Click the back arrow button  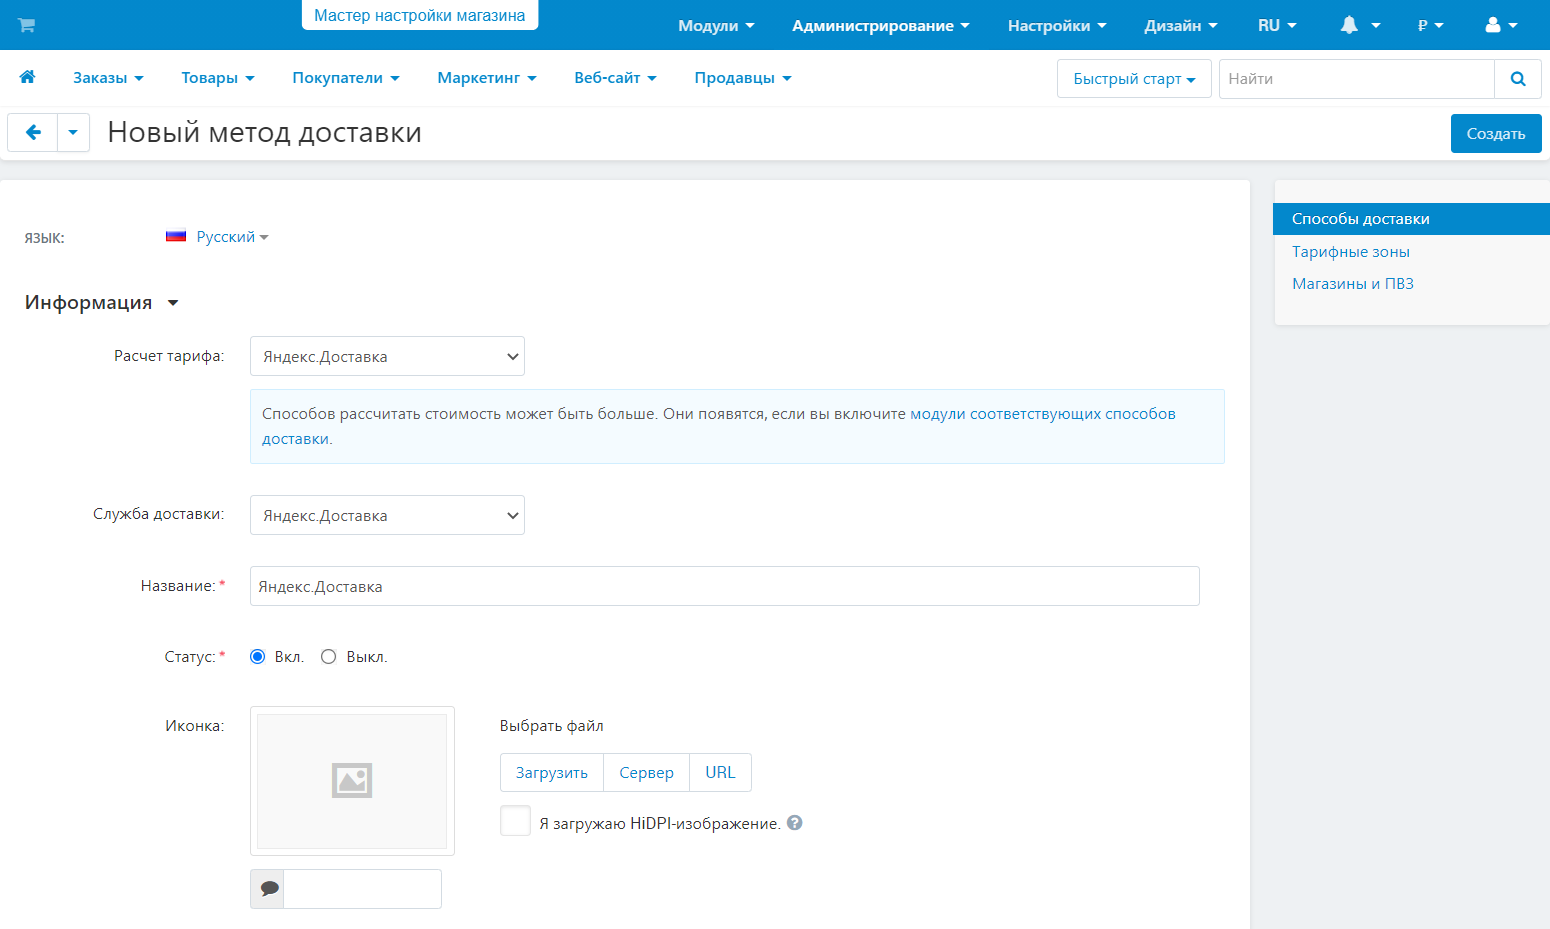(33, 132)
